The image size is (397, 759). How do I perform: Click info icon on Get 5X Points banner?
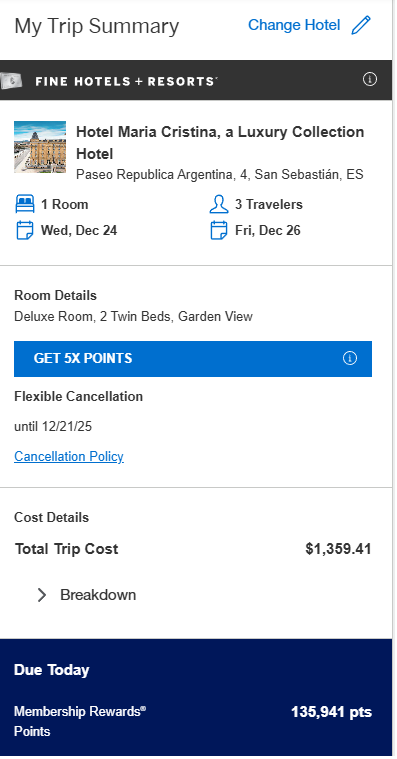pyautogui.click(x=350, y=358)
